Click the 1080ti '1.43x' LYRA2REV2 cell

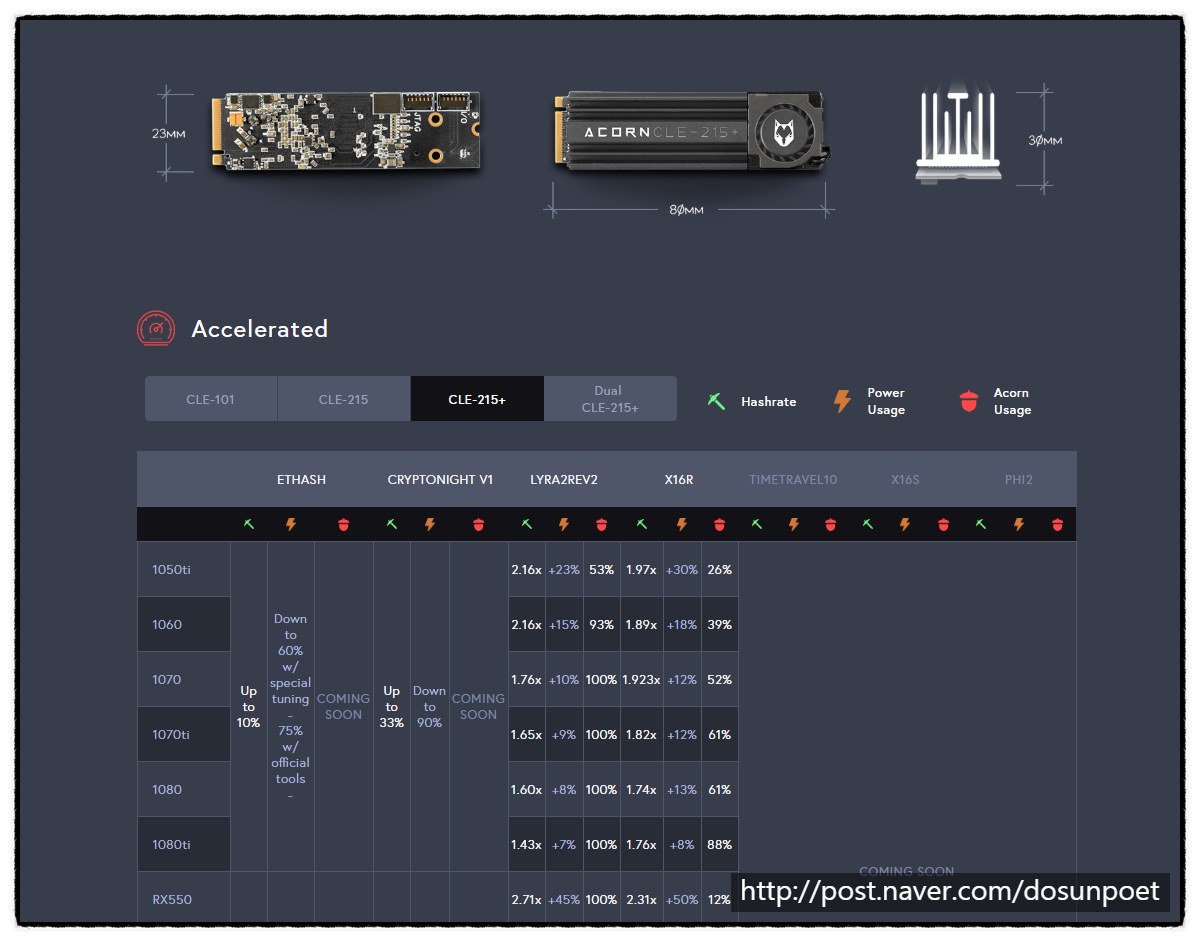[x=527, y=845]
